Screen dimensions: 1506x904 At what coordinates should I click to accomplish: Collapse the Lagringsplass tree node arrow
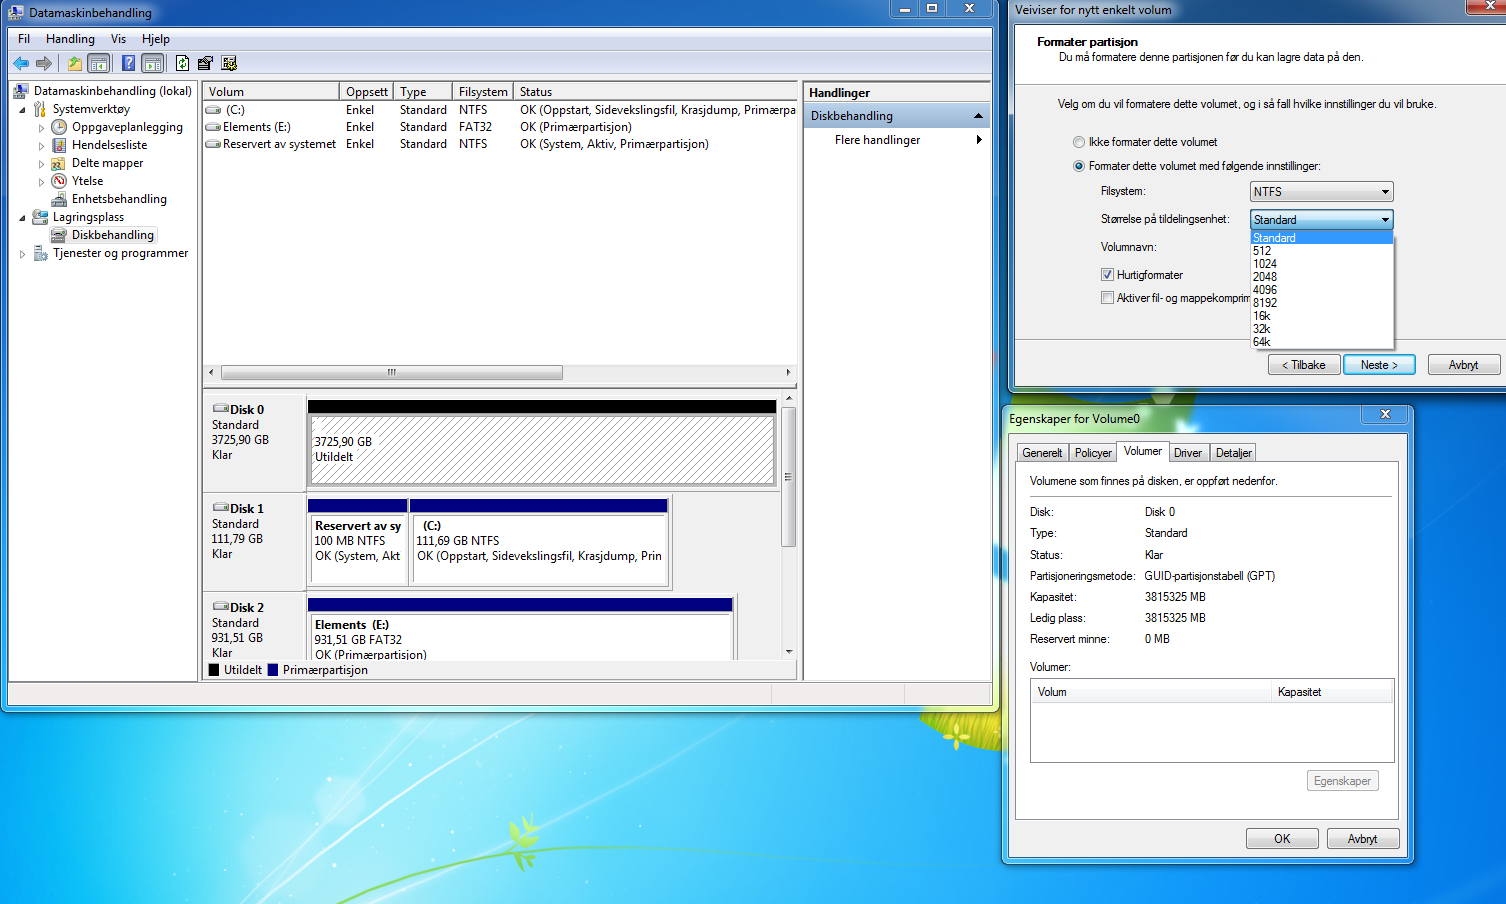pos(22,218)
